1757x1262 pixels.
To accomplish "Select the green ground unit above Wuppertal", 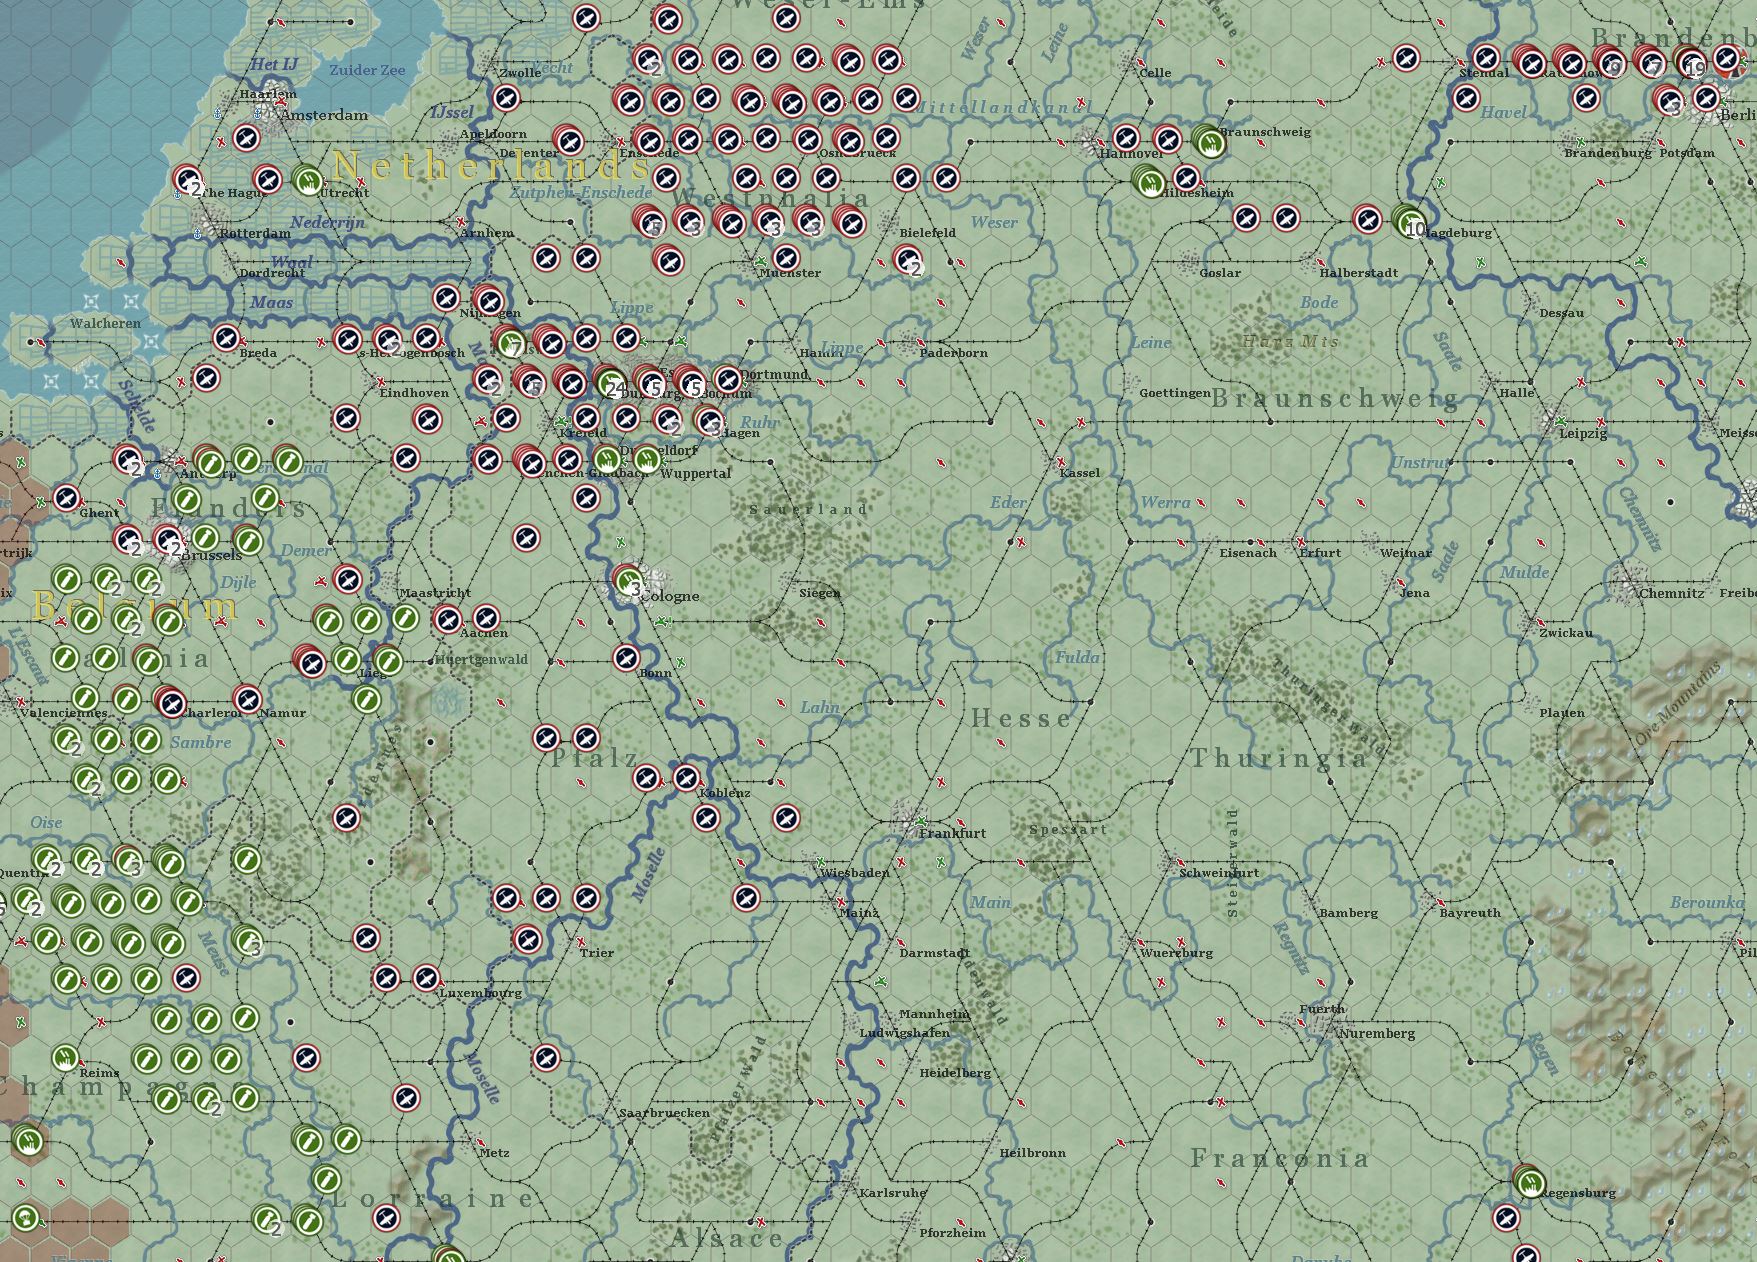I will 647,459.
